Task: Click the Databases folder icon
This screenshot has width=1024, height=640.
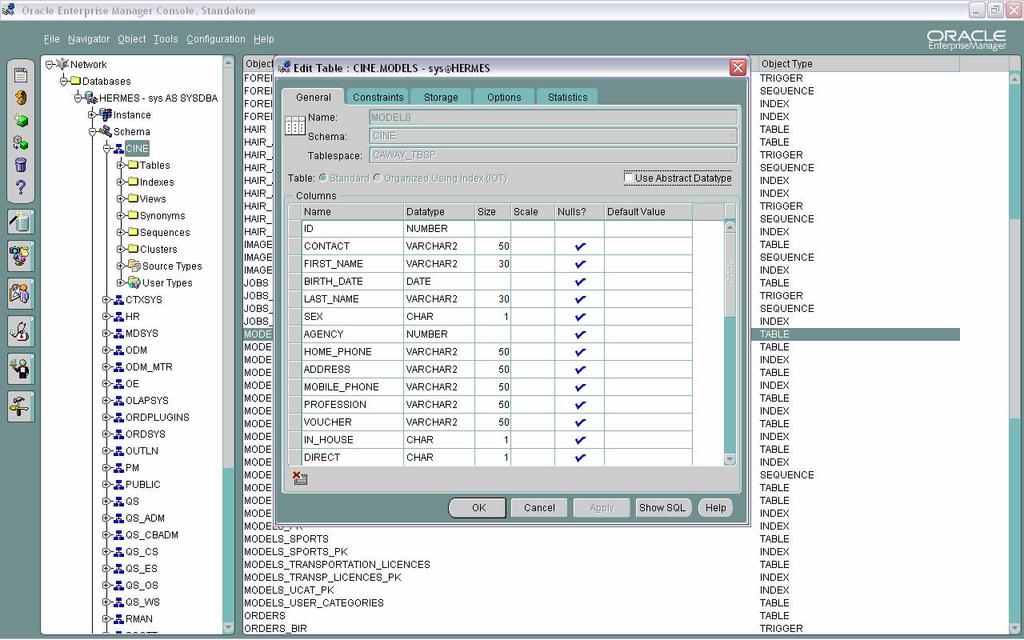Action: click(x=75, y=81)
